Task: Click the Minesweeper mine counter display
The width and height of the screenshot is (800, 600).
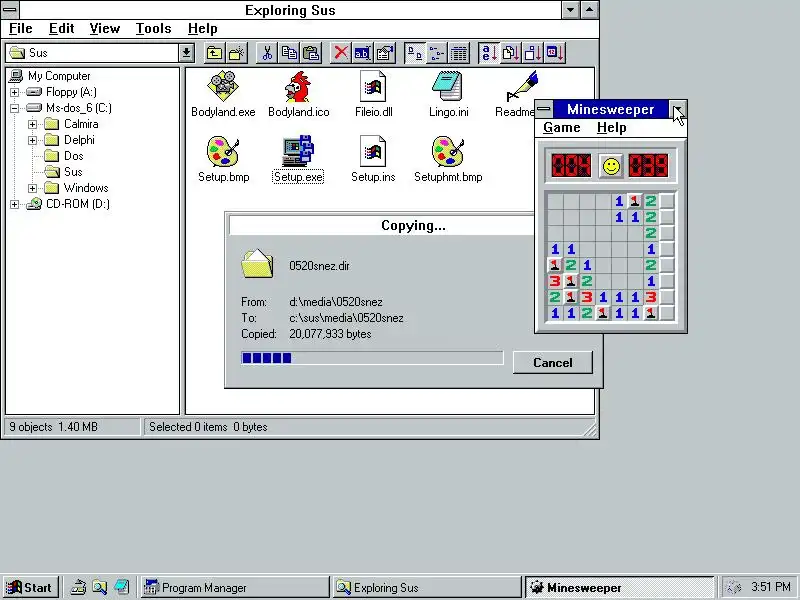Action: point(571,166)
